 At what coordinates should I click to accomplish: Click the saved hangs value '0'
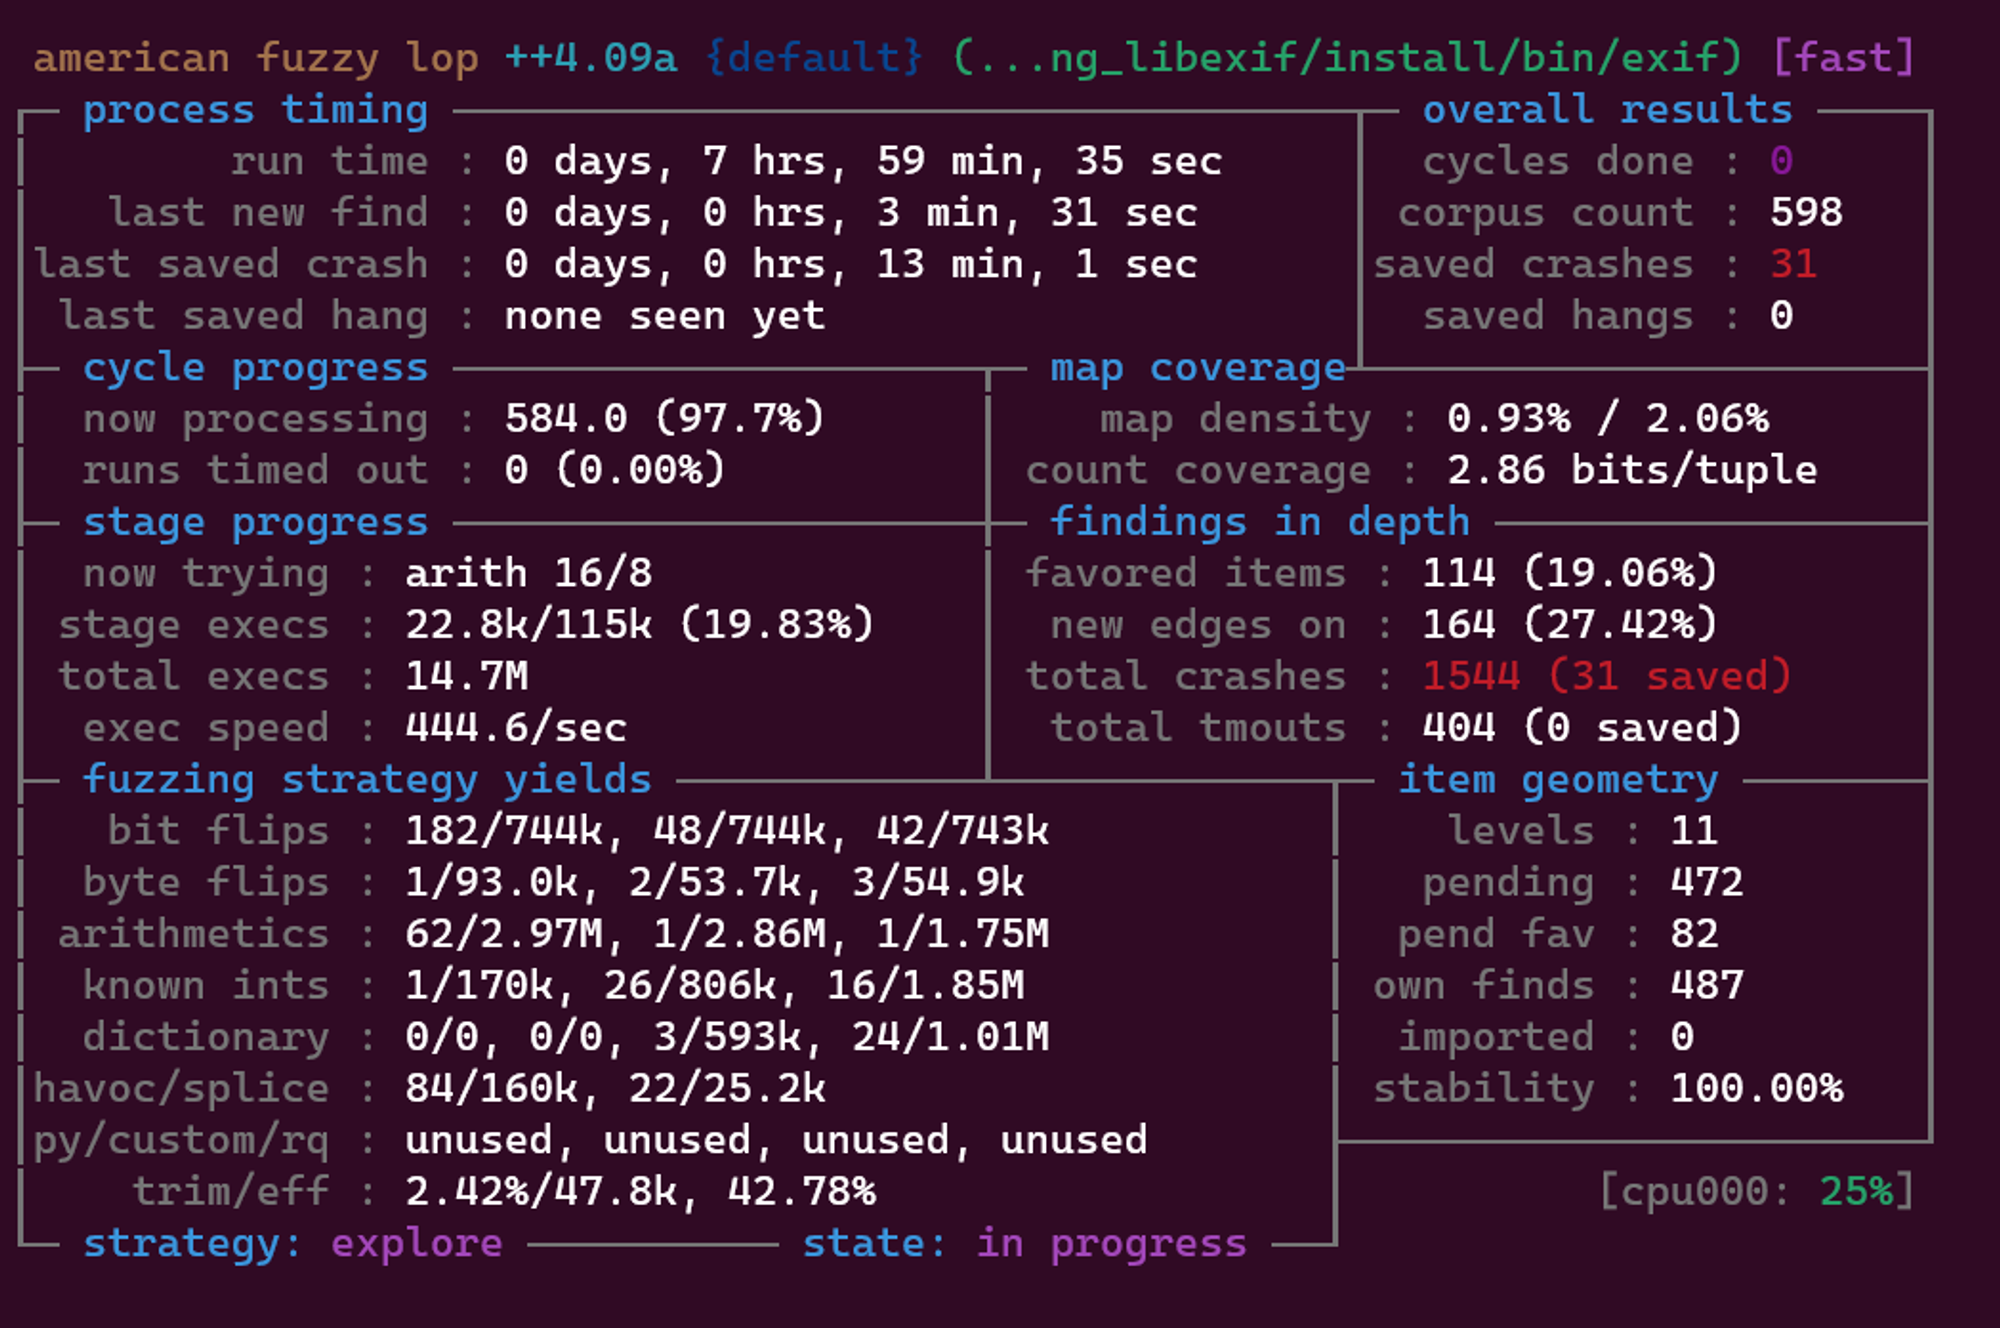pos(1782,316)
